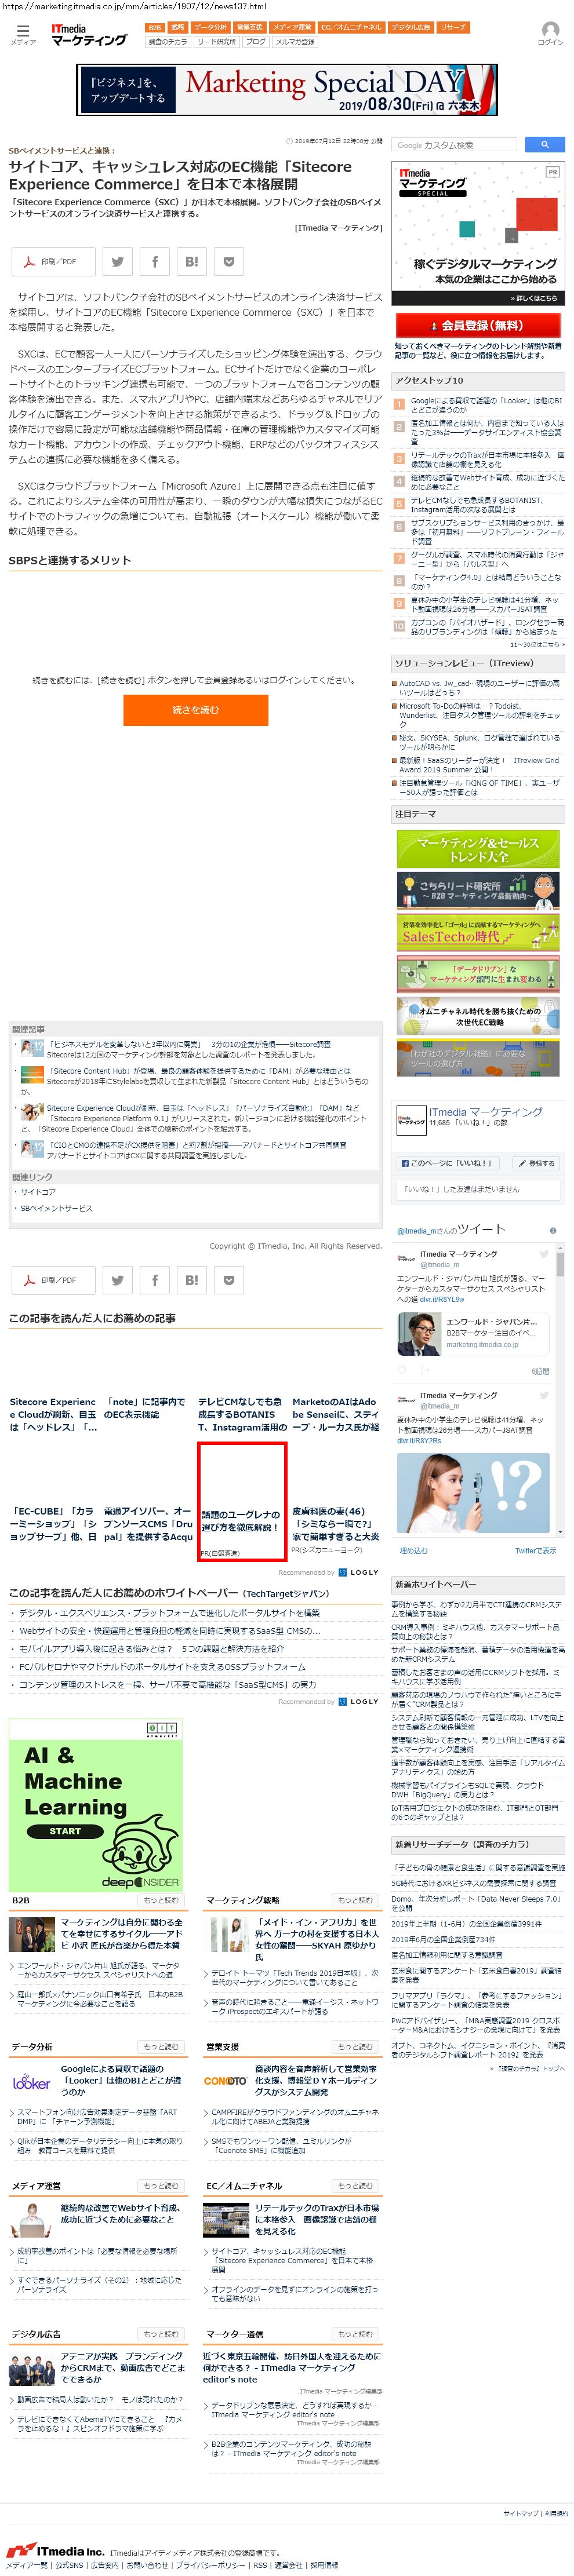This screenshot has height=2576, width=574.
Task: Open the SalesTechの時代 theme banner
Action: click(x=478, y=932)
